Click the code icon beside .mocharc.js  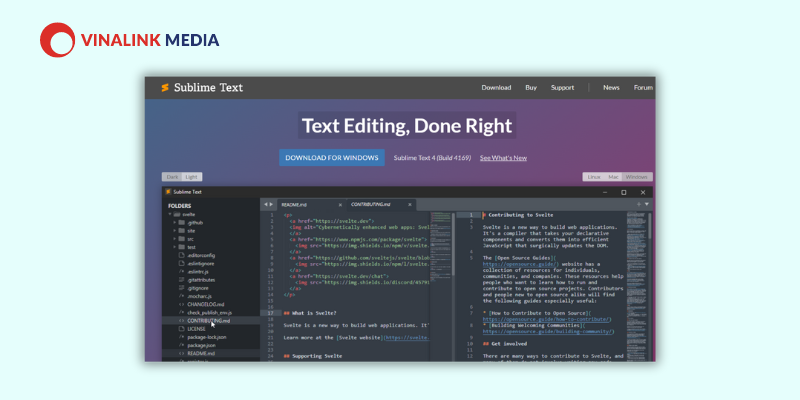[182, 296]
